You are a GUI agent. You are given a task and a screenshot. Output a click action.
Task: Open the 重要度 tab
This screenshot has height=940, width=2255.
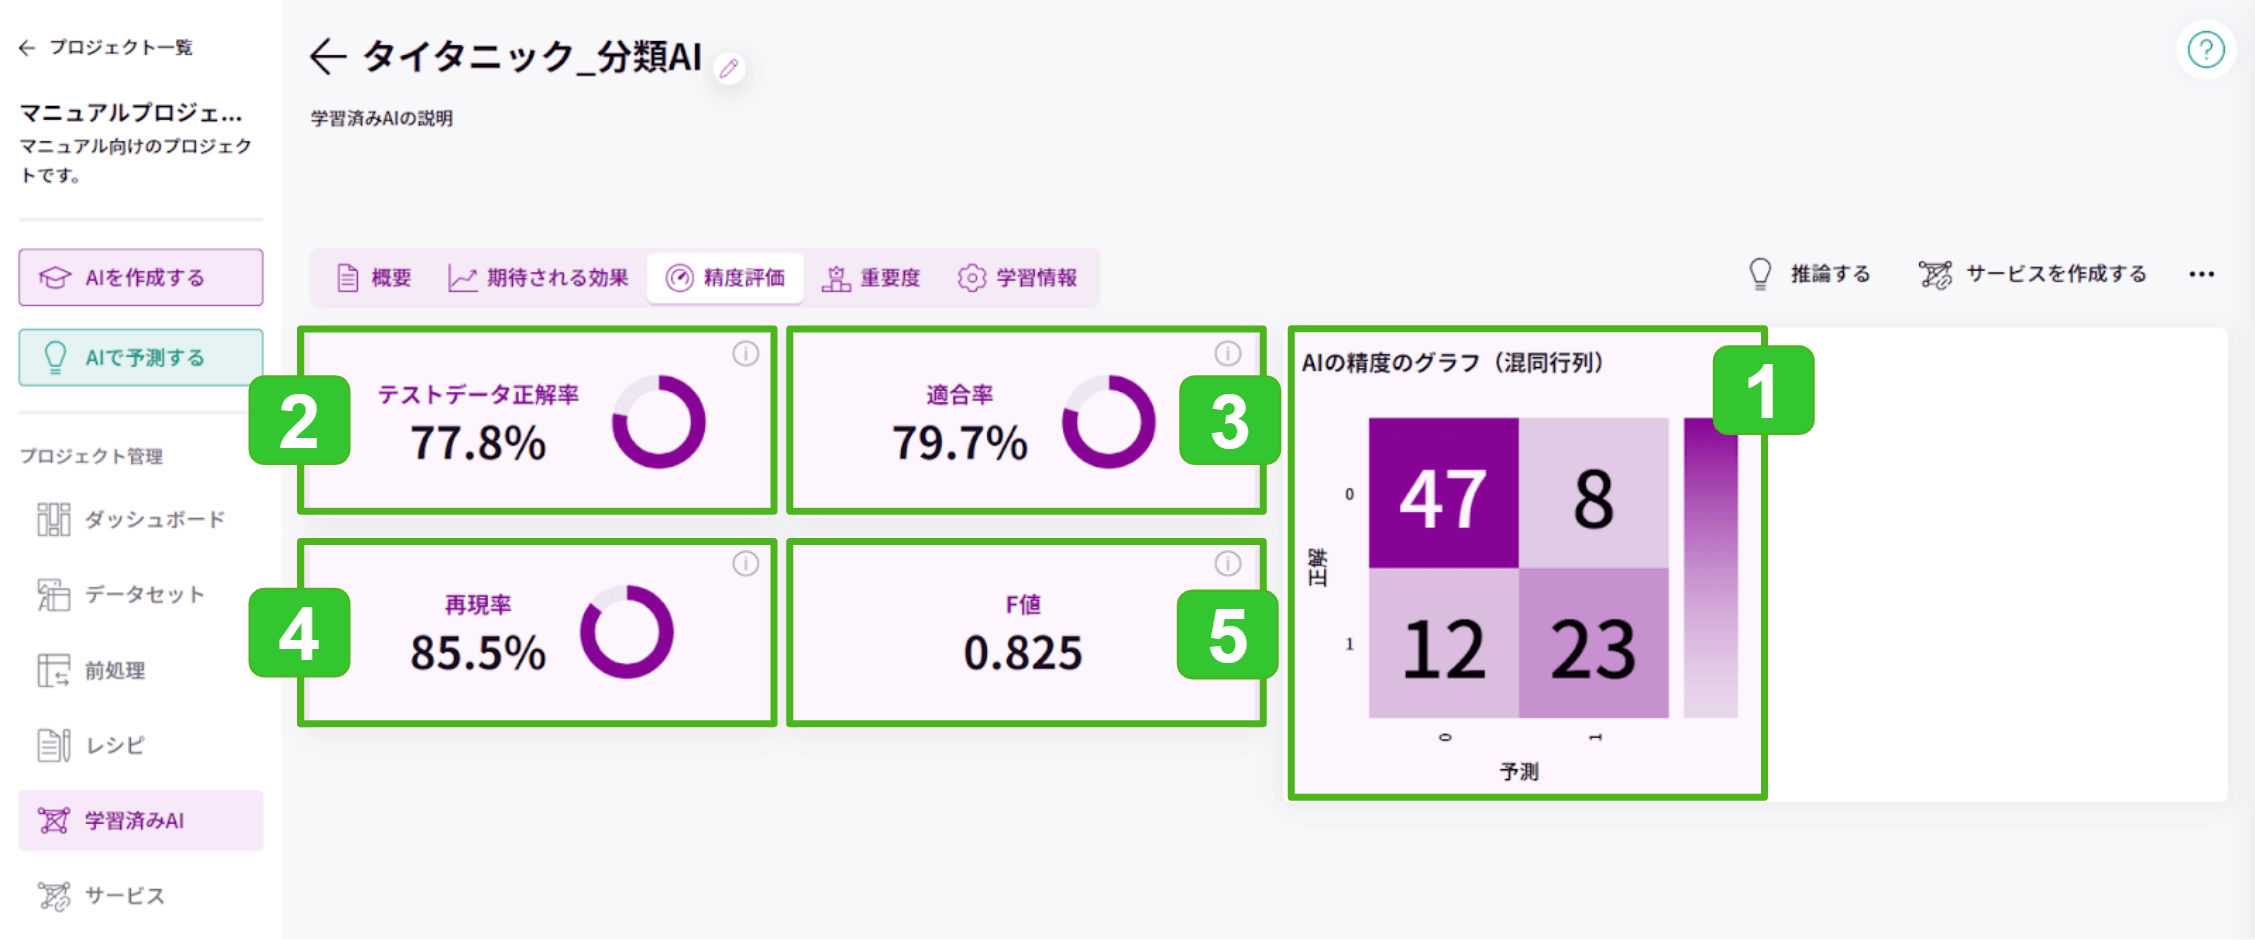click(871, 278)
